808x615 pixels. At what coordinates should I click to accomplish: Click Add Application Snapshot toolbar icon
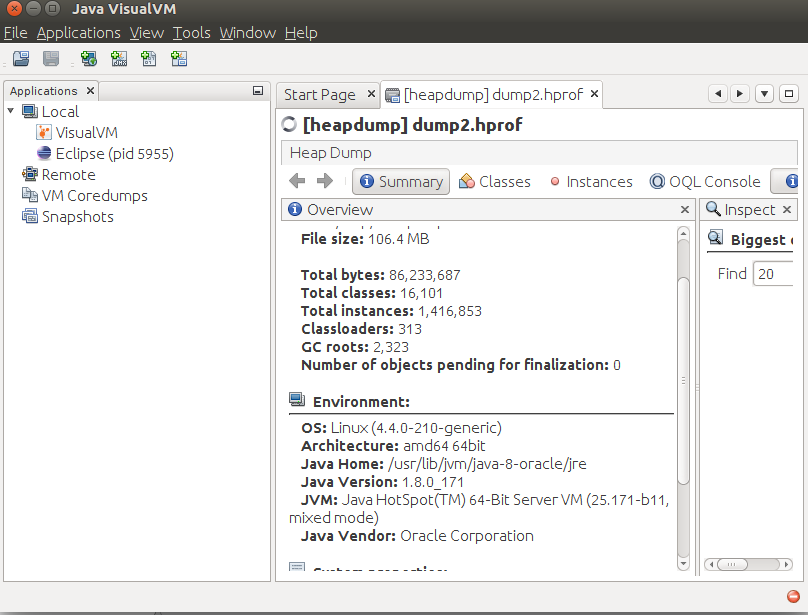[x=179, y=59]
